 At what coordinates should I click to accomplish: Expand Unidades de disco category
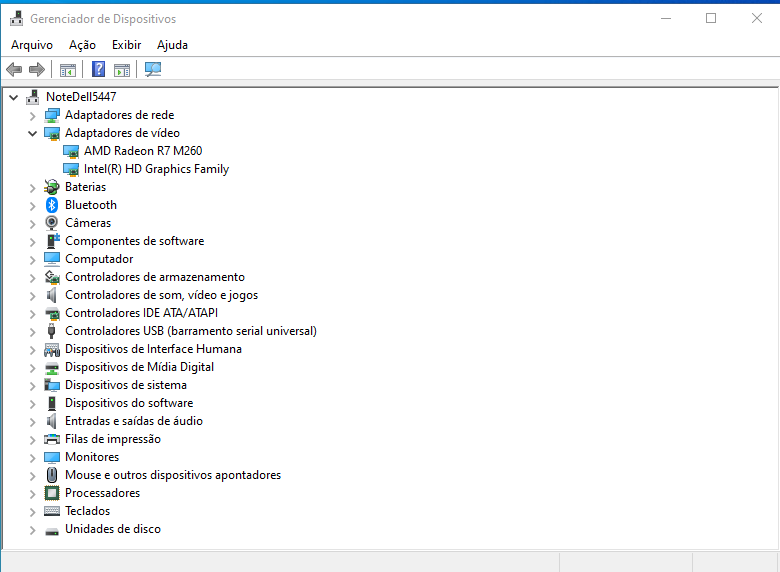pos(33,530)
